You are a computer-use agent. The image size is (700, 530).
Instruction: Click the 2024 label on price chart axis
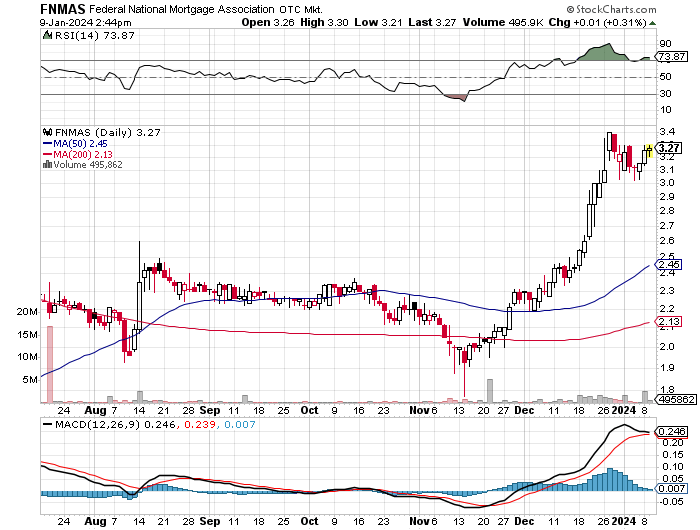[624, 410]
